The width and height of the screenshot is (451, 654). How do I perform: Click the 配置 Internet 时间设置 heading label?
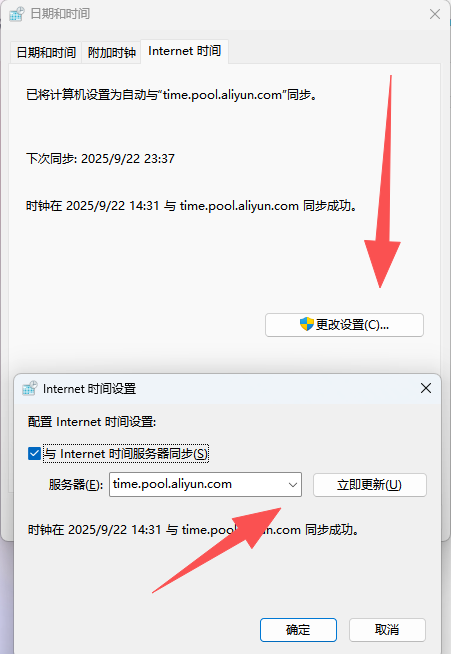click(92, 422)
